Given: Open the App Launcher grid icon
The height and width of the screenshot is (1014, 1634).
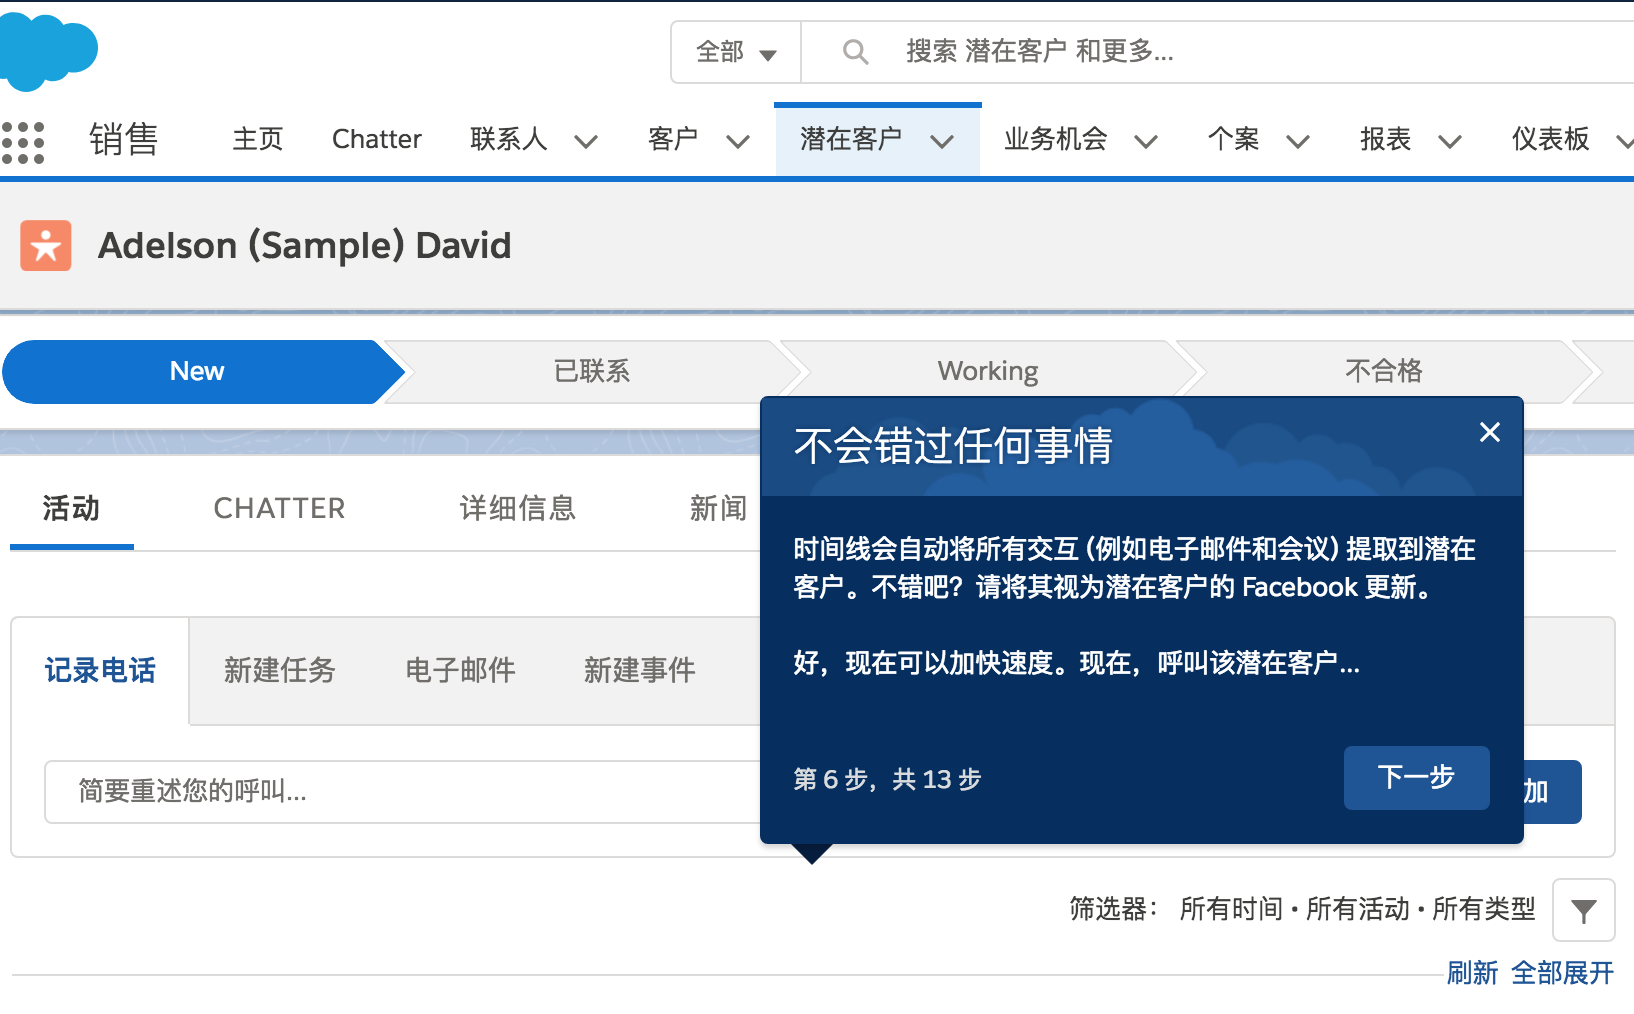Looking at the screenshot, I should click(23, 141).
